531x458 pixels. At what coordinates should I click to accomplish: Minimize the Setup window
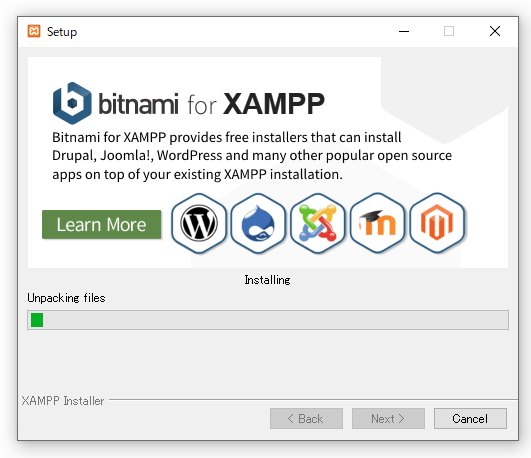(x=404, y=32)
